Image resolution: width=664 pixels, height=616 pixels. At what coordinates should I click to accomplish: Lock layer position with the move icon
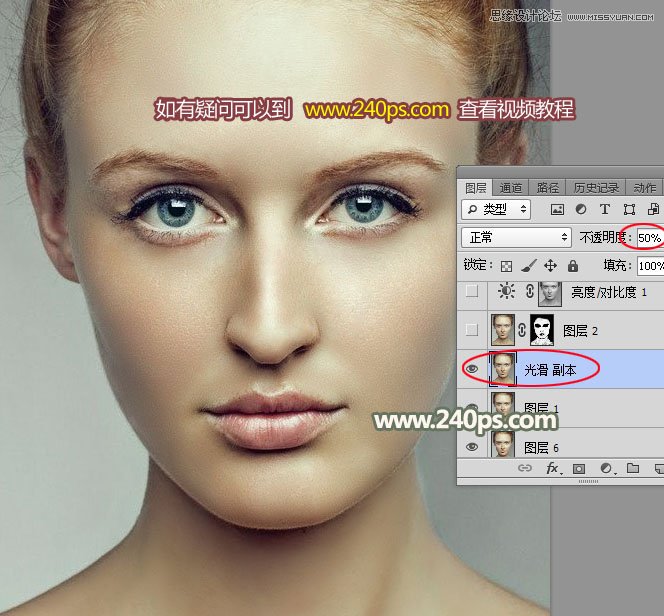(x=551, y=266)
